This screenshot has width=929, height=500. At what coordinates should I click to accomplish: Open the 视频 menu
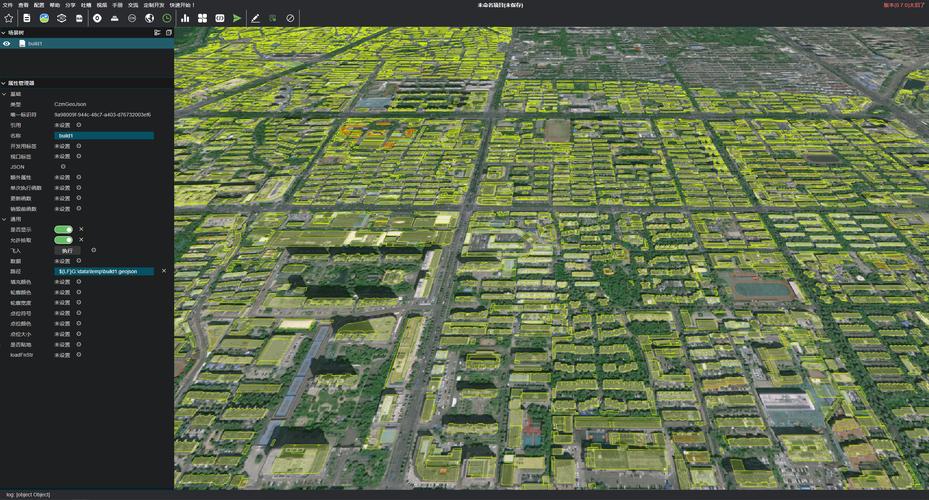102,5
